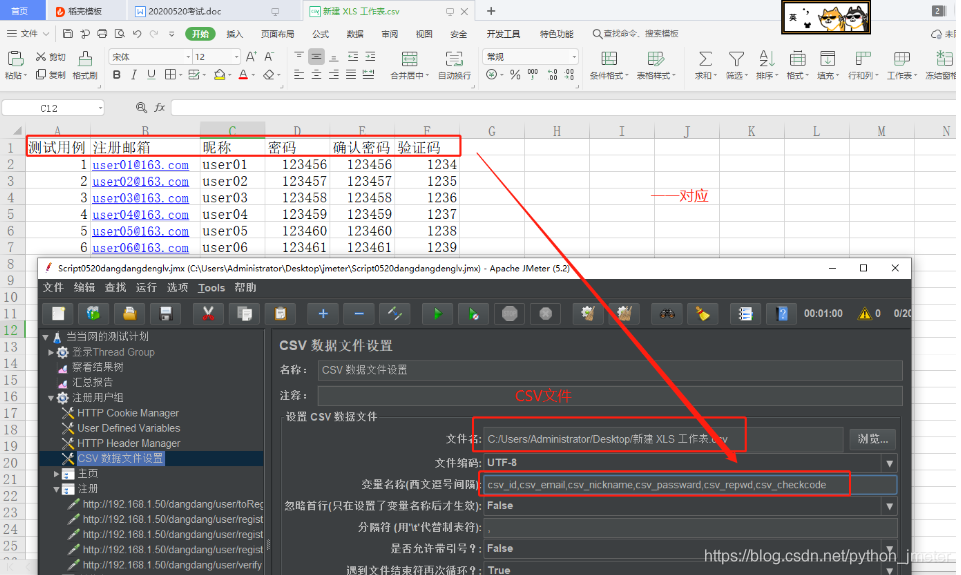
Task: Click the Paste (粘贴) icon in WPS ribbon
Action: (15, 58)
